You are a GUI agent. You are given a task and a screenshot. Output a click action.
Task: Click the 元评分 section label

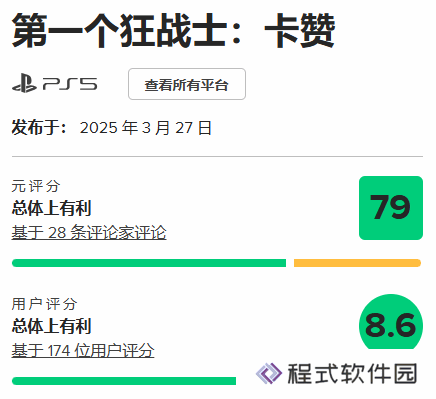pos(36,186)
